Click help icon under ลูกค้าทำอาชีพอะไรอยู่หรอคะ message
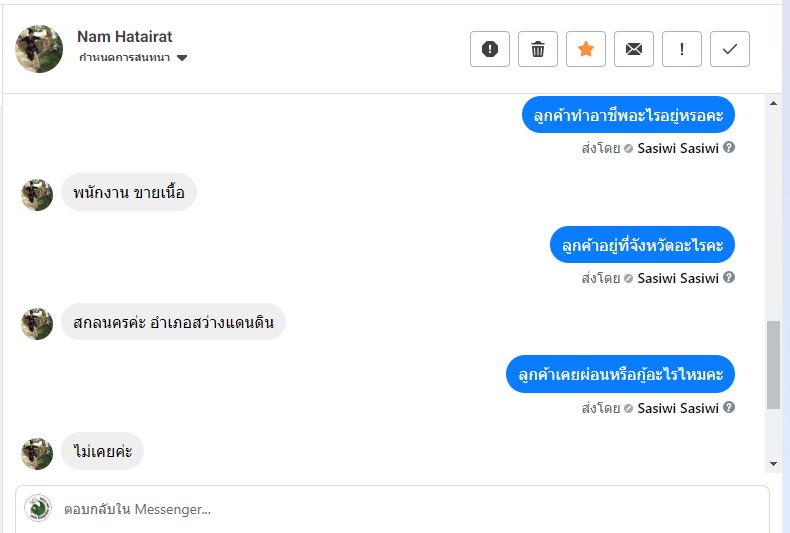 click(729, 148)
